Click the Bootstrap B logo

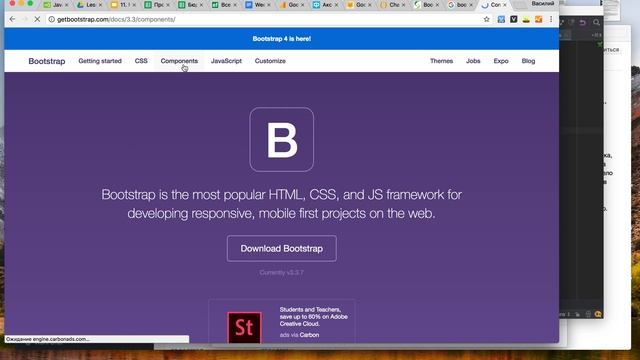coord(282,139)
